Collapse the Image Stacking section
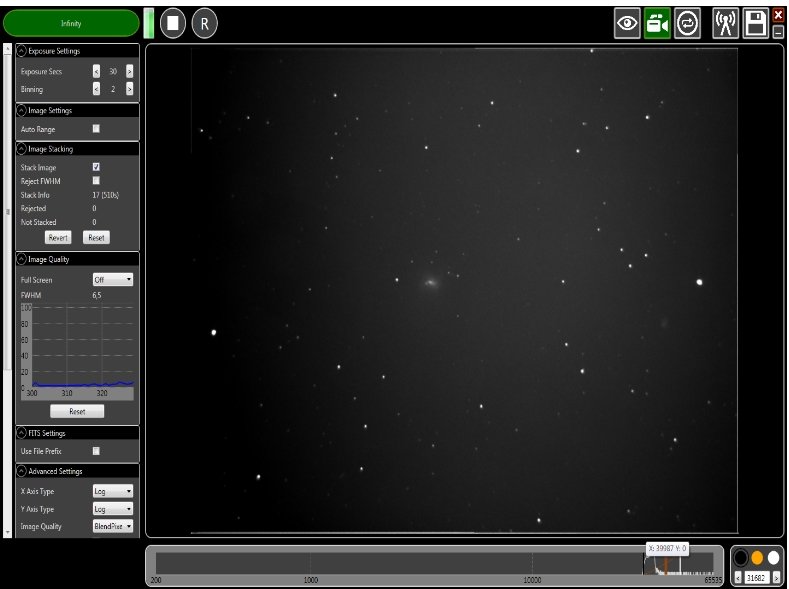Screen dimensions: 789x589 tap(21, 149)
